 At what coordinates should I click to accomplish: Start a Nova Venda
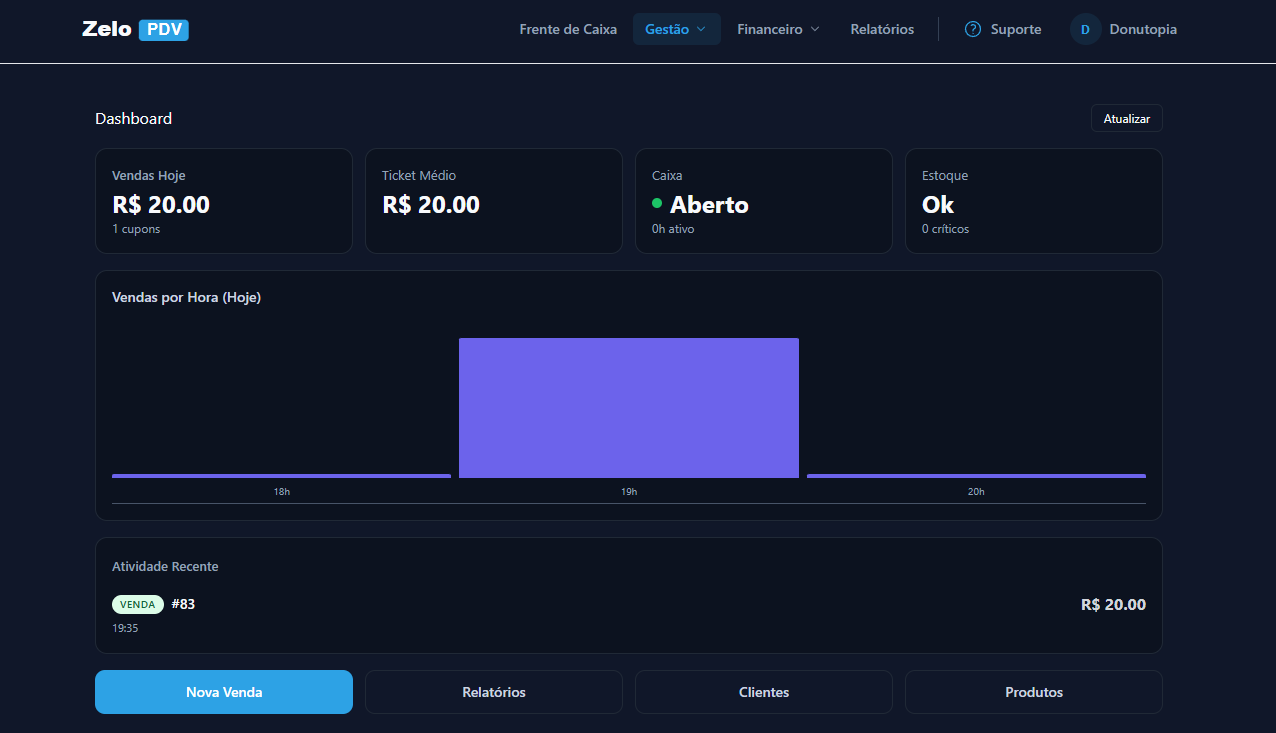click(223, 691)
